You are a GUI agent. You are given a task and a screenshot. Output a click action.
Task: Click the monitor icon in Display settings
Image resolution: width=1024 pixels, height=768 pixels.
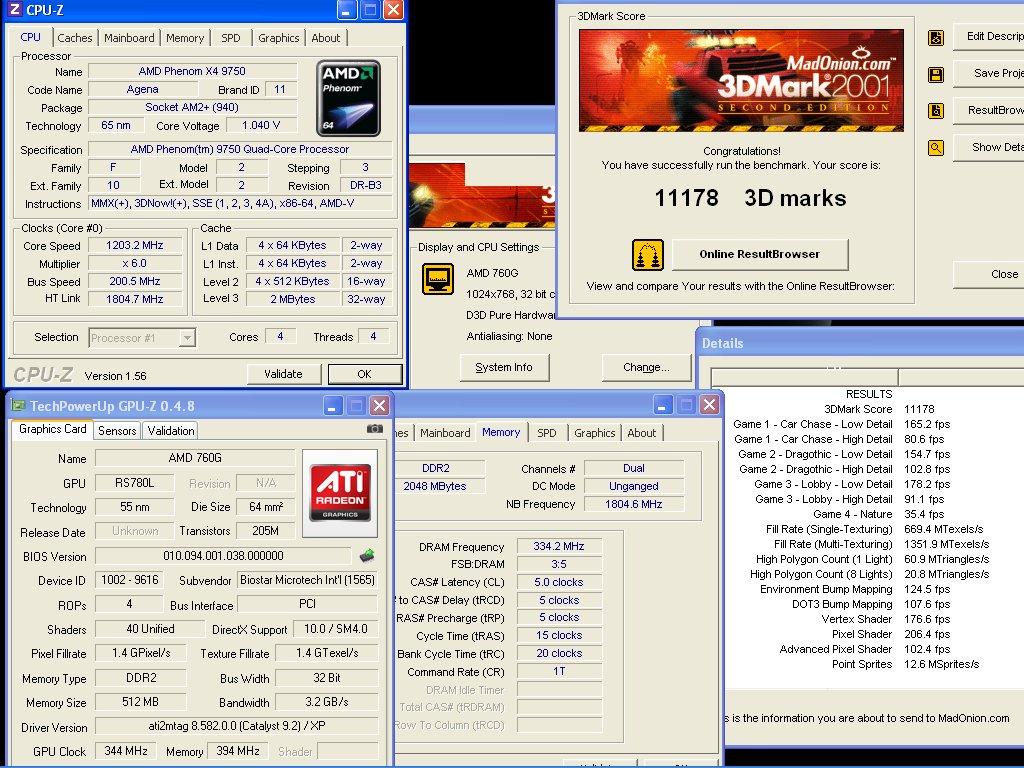coord(438,279)
